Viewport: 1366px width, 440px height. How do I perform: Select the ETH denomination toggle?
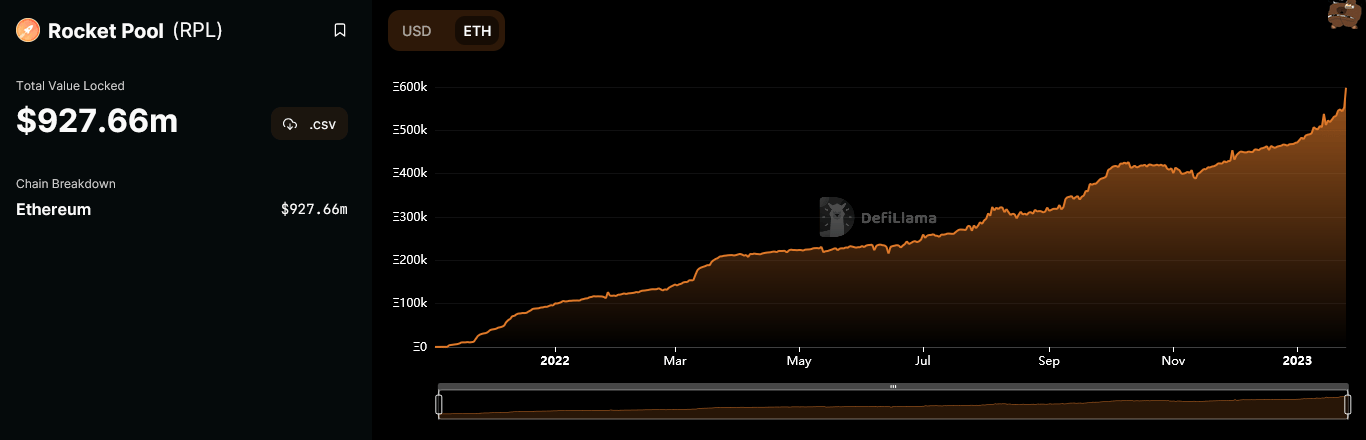click(x=477, y=31)
